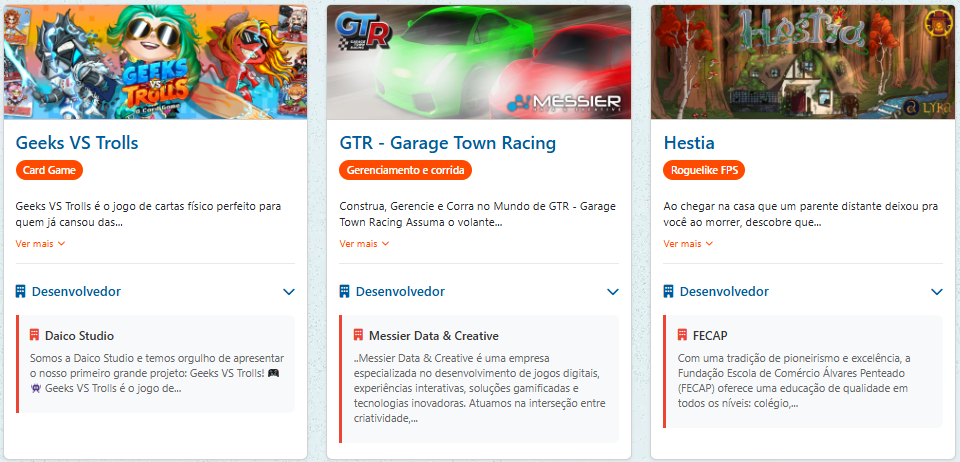Collapse the Desenvolvedor section under Geeks VS Trolls
960x462 pixels.
click(289, 292)
